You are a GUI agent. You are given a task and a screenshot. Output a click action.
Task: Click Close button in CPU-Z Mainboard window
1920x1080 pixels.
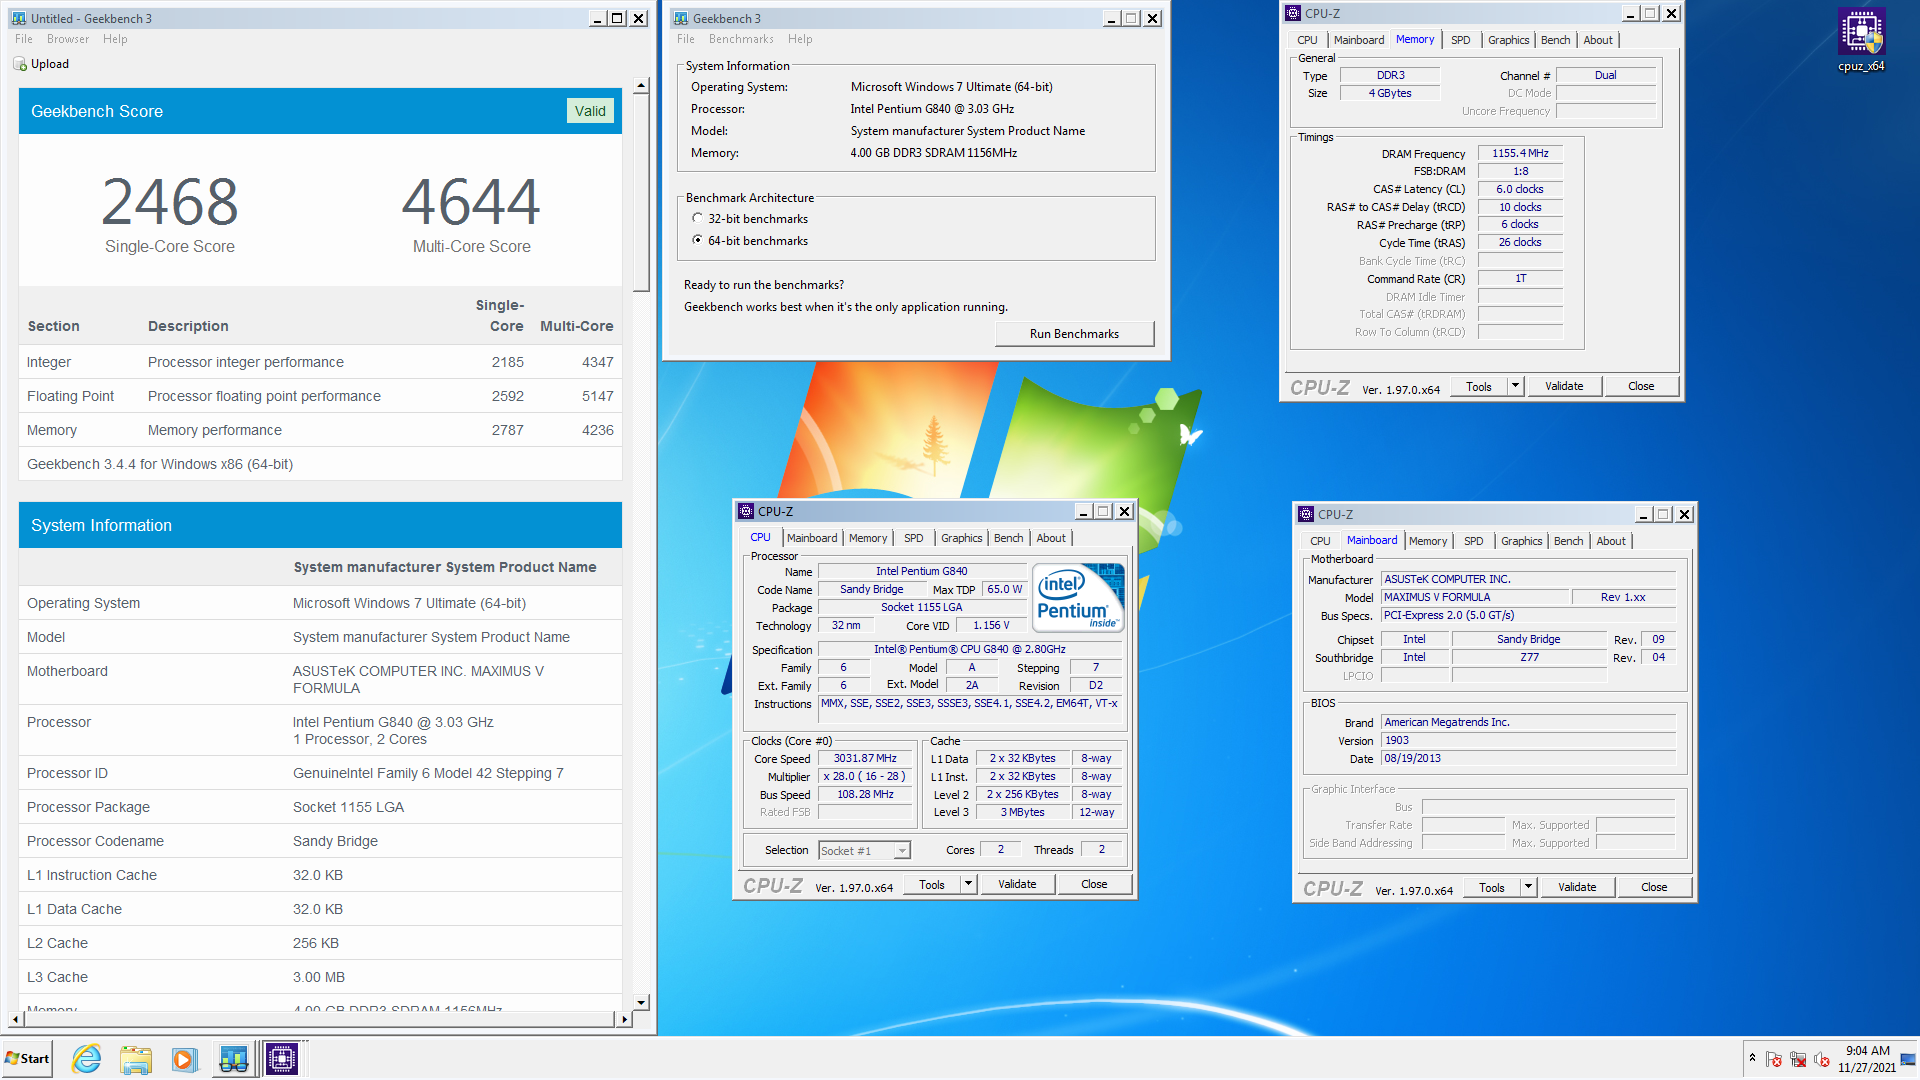[1654, 887]
